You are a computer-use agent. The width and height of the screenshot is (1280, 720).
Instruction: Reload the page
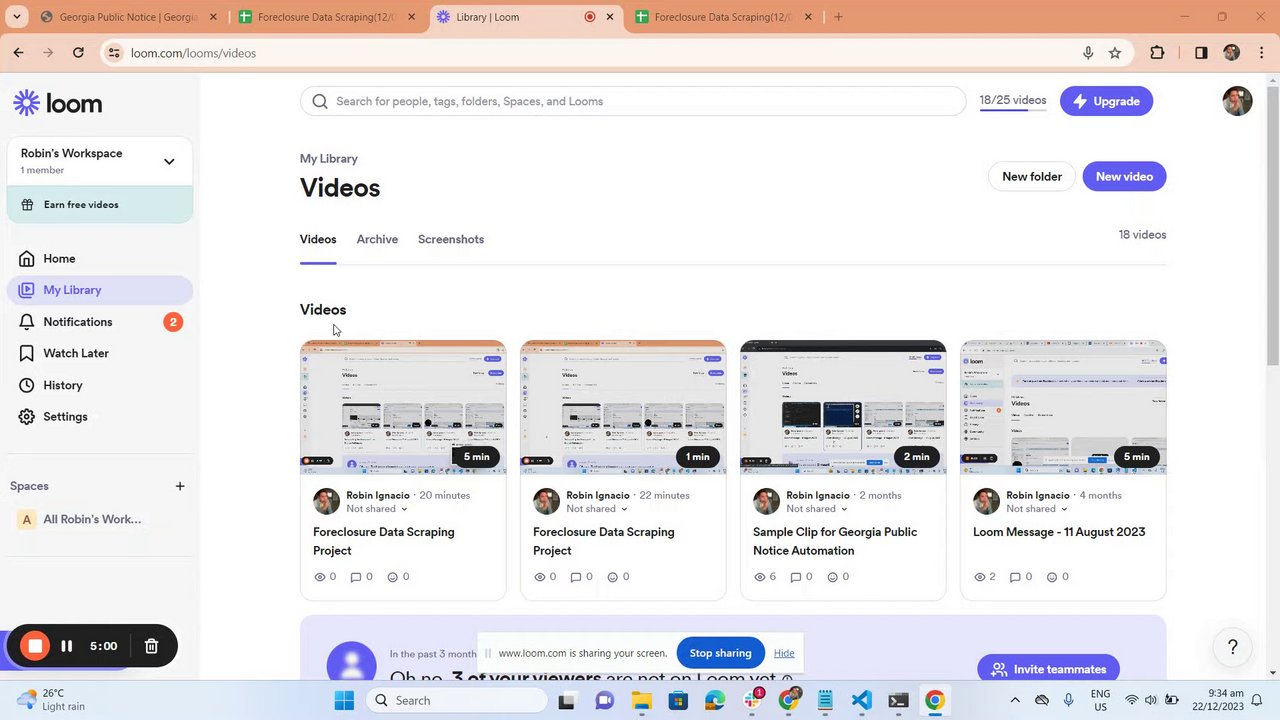[78, 53]
